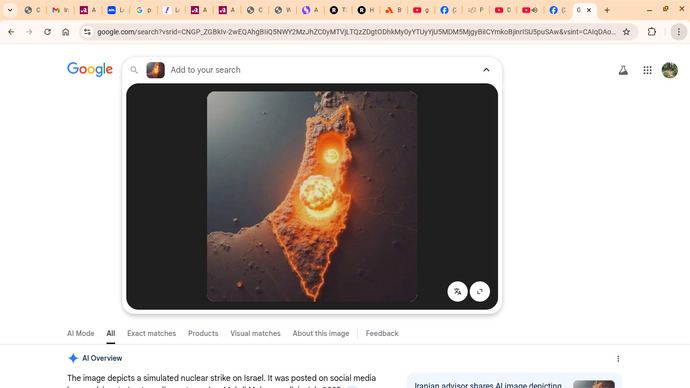Minimize the Chrome window
The image size is (690, 388).
point(650,10)
